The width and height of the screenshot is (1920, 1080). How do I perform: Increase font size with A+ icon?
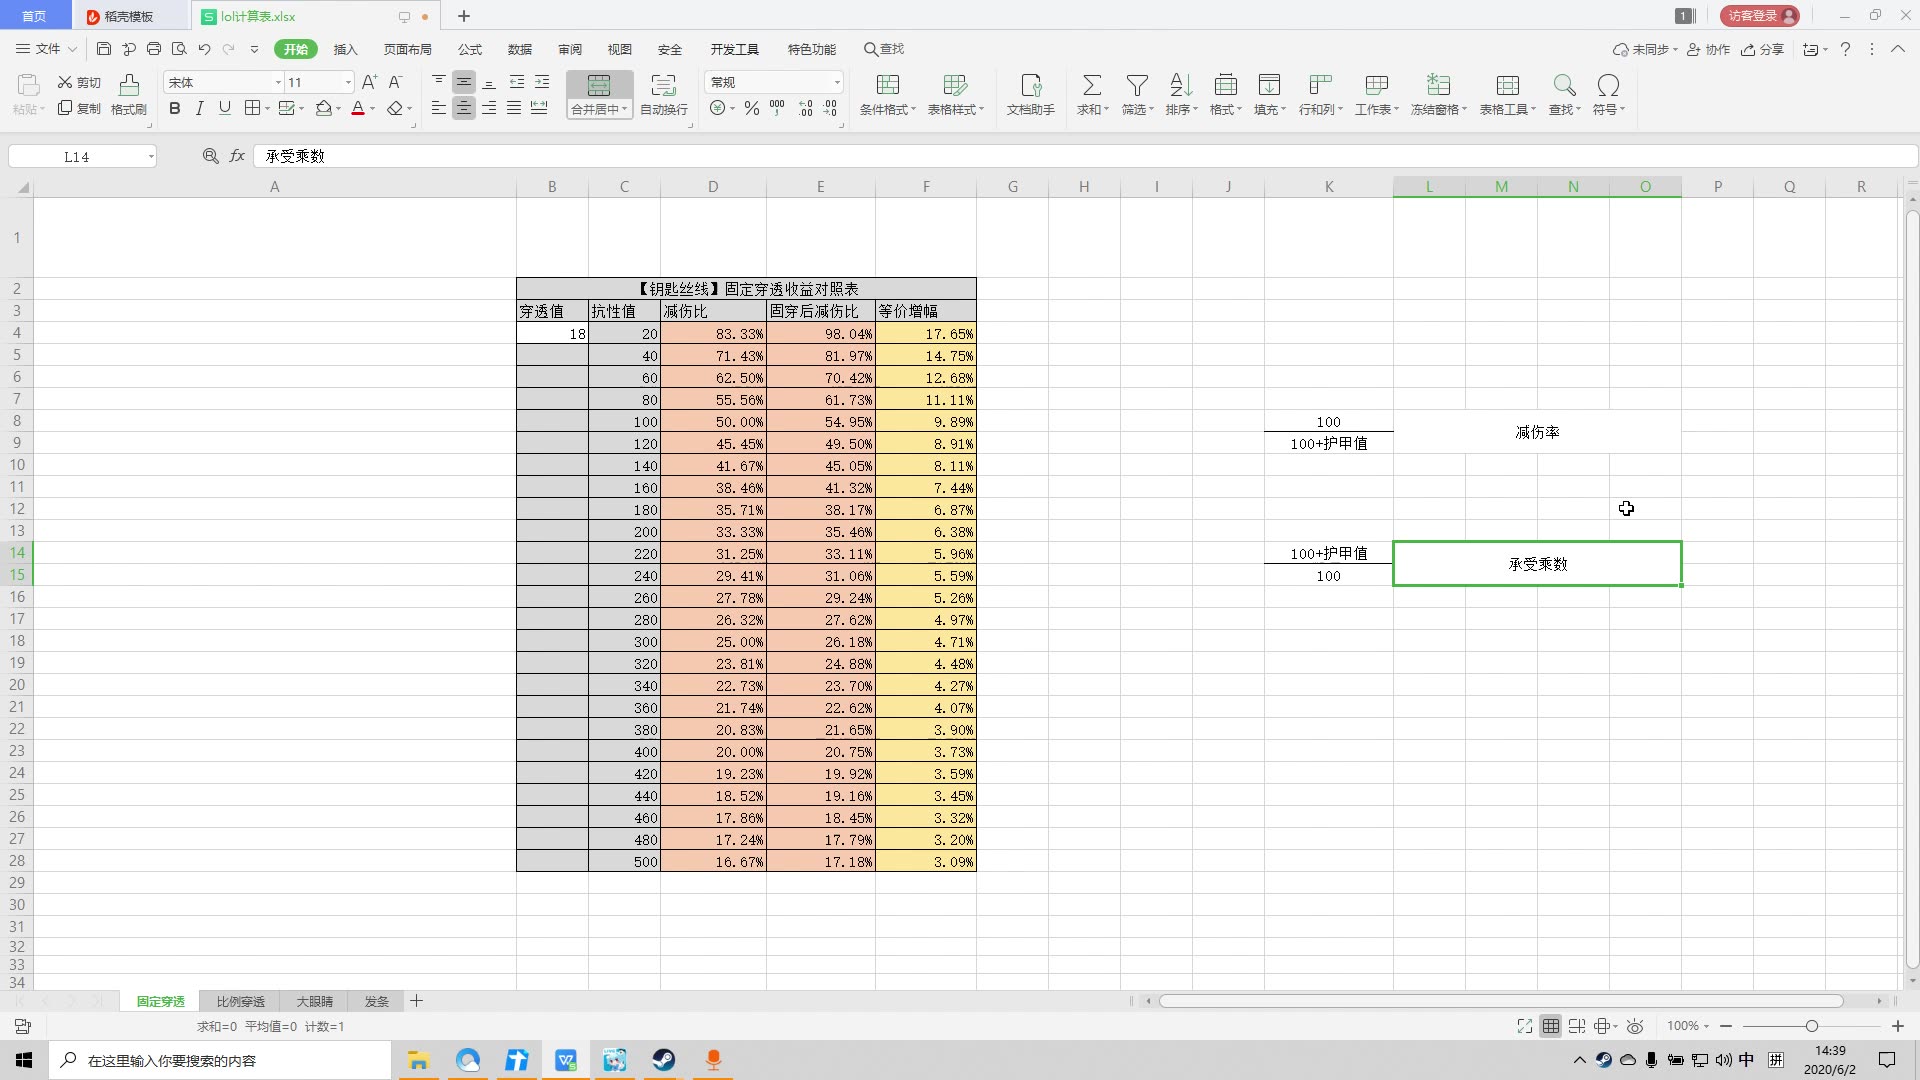(x=369, y=82)
